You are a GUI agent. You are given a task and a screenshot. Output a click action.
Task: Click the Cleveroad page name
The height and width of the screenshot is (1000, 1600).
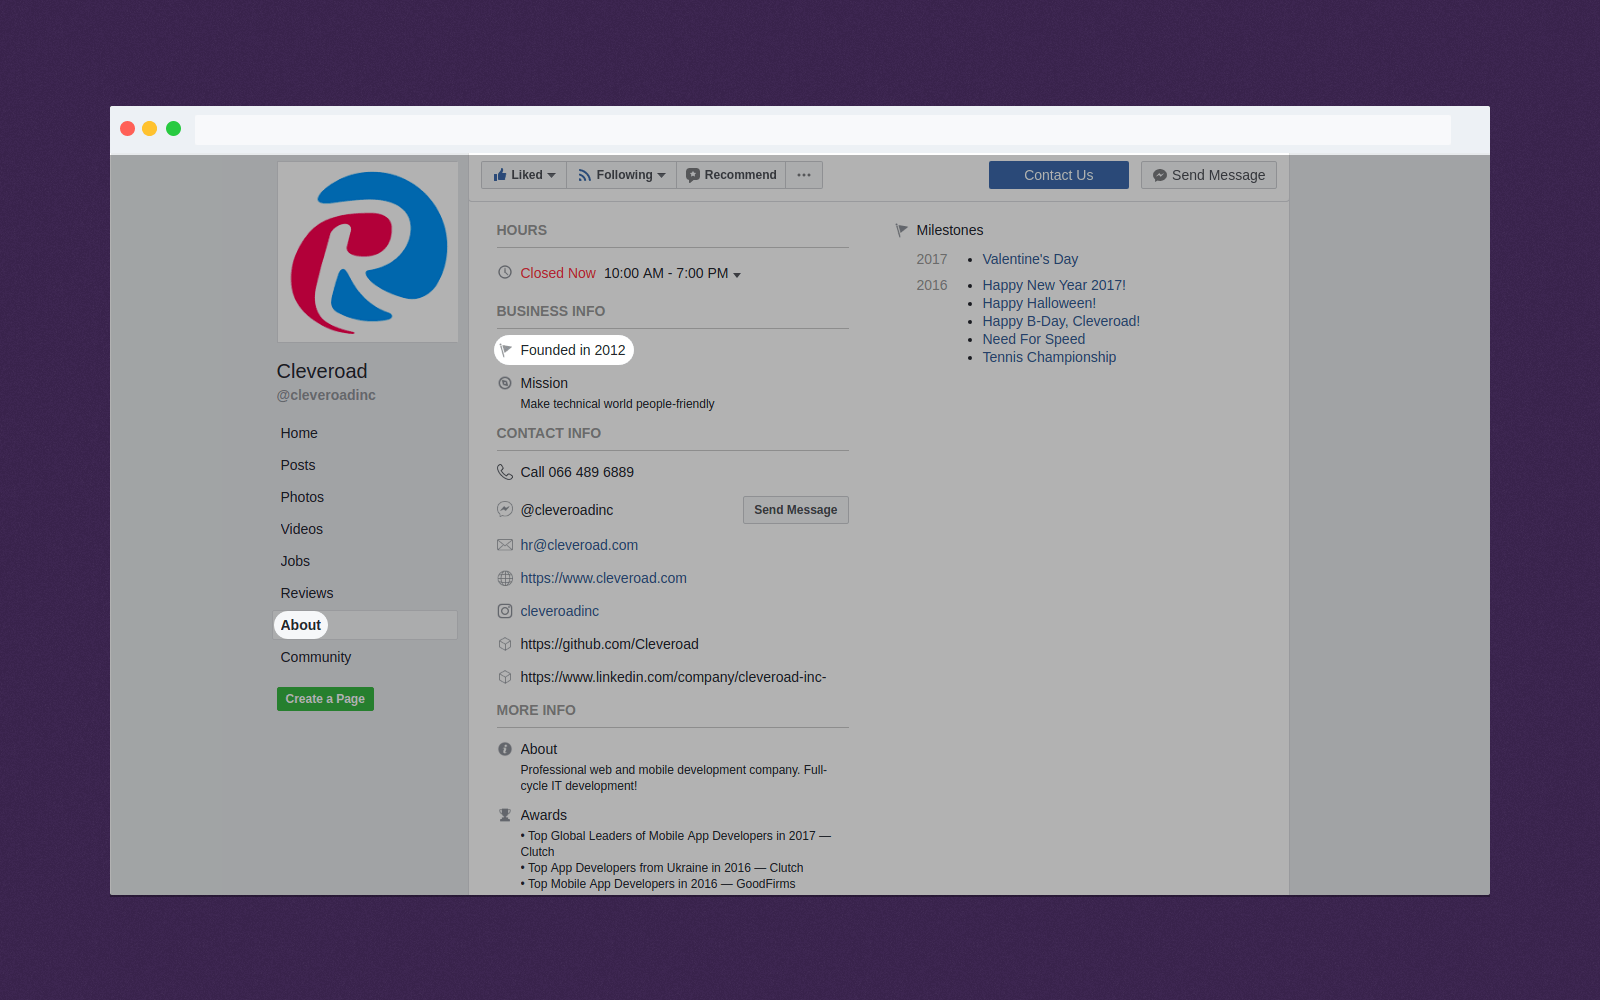(322, 371)
